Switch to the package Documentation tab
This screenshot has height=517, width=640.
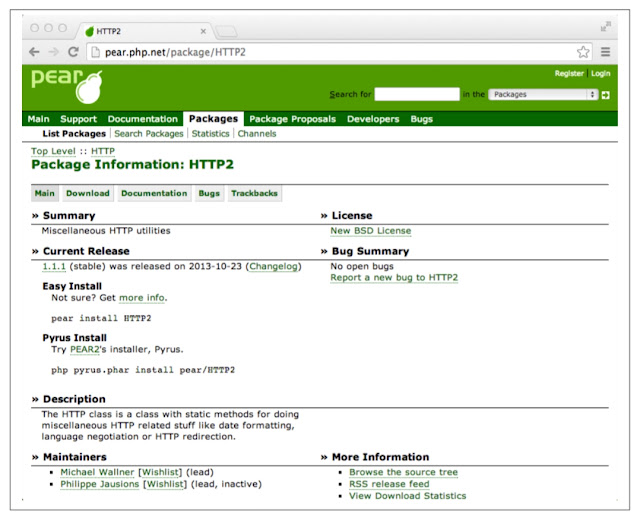154,193
